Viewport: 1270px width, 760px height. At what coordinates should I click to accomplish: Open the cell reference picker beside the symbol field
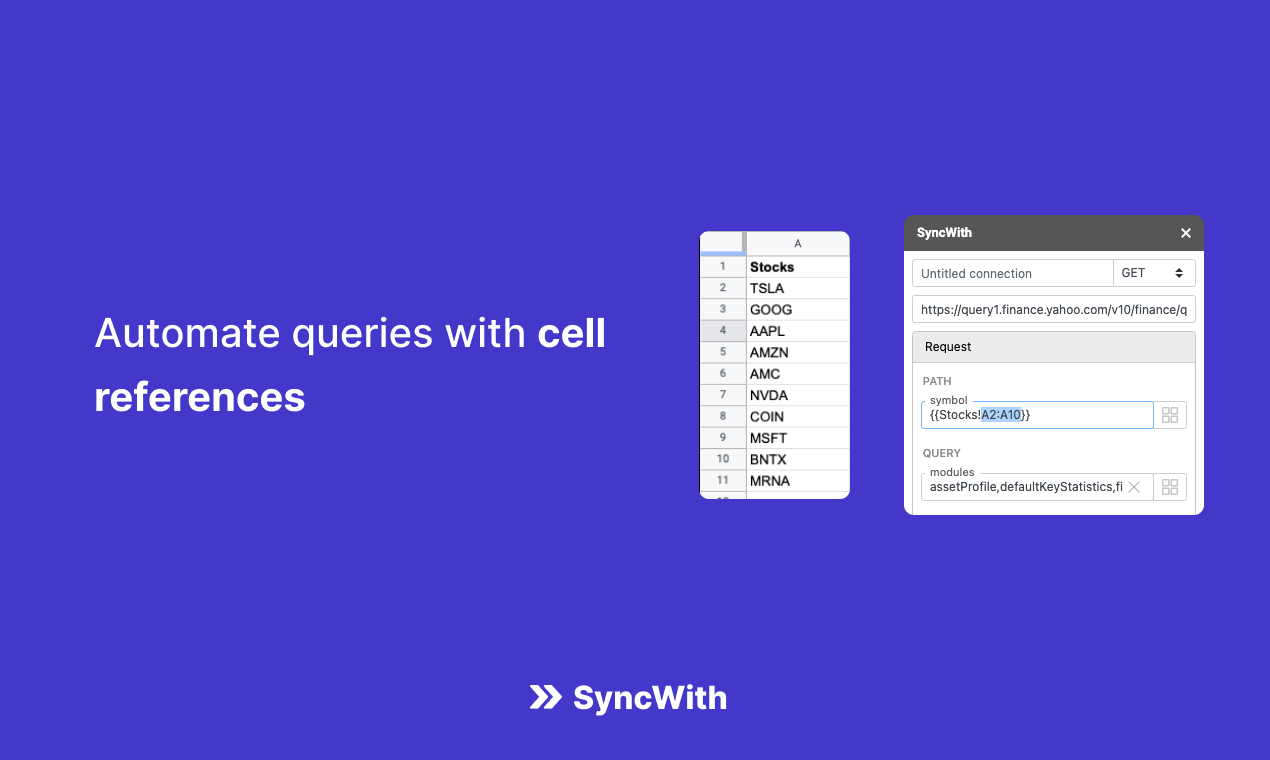(1169, 414)
